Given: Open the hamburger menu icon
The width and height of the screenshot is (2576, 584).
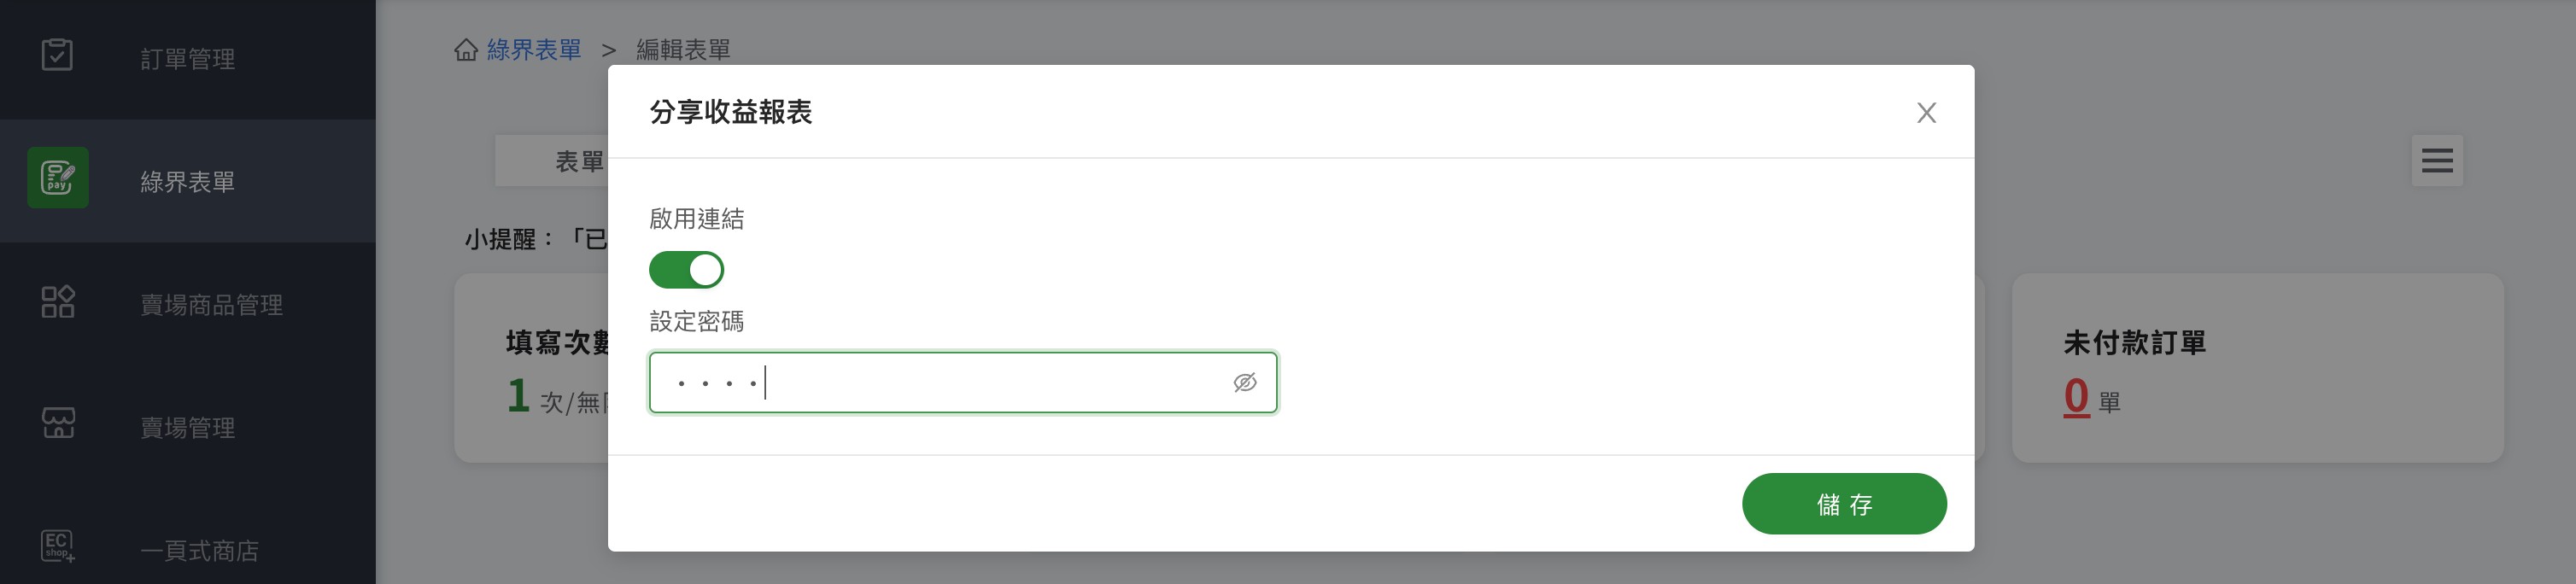Looking at the screenshot, I should [2437, 160].
